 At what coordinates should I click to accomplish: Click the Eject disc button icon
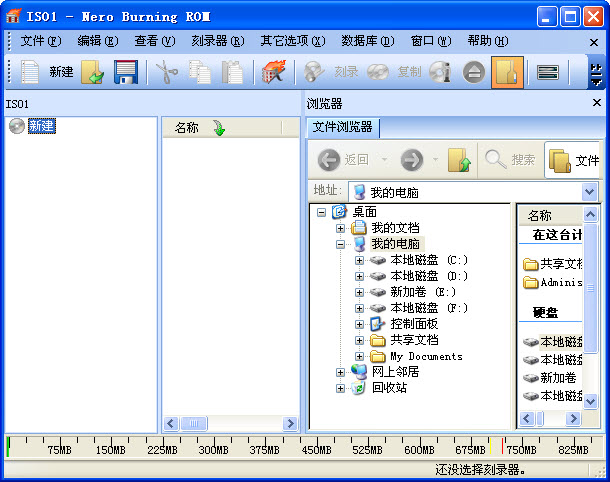(x=474, y=72)
